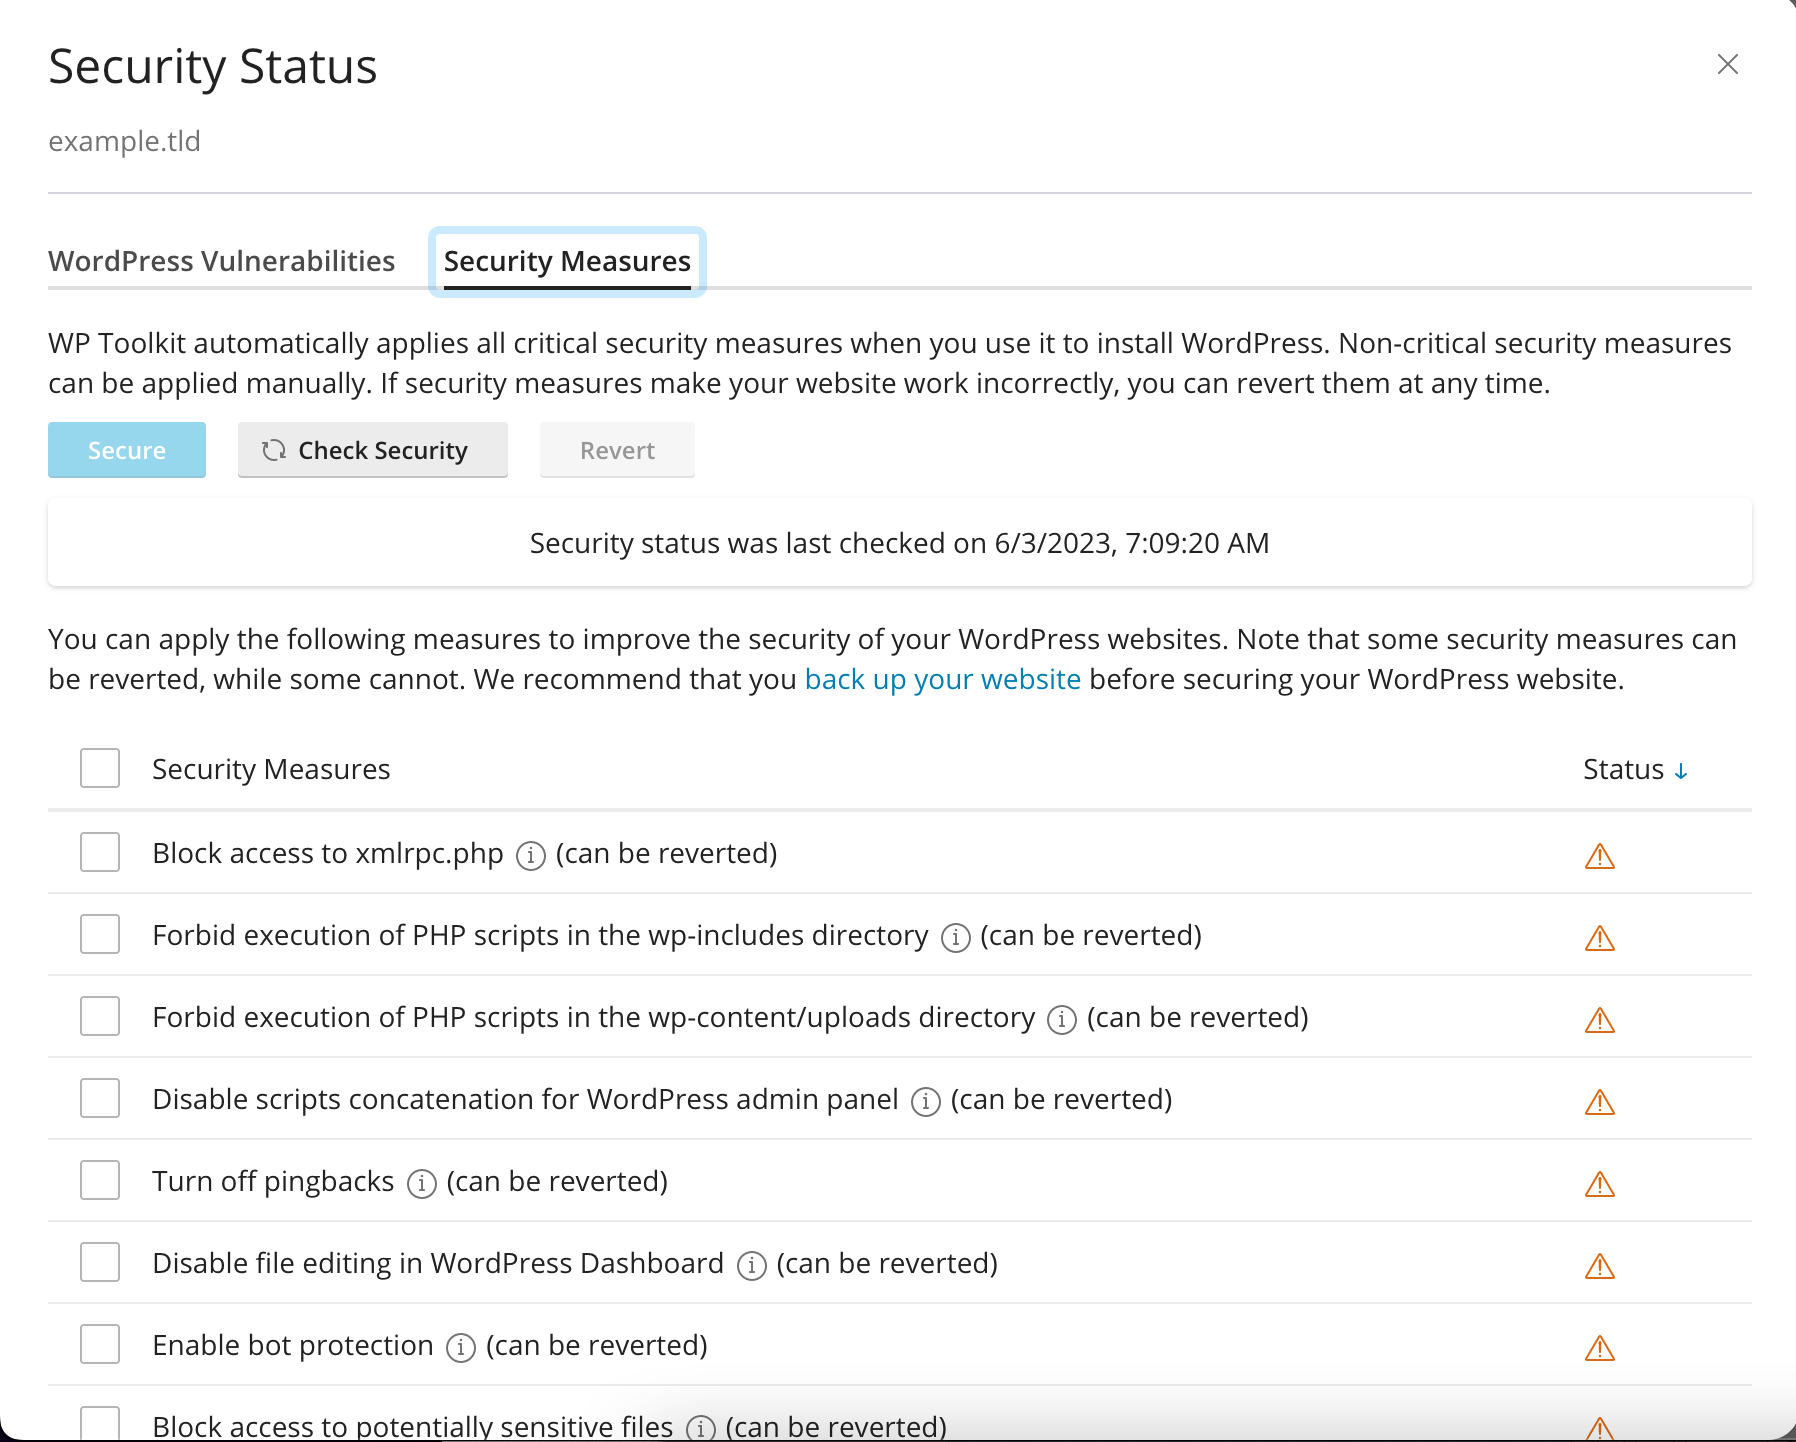Image resolution: width=1796 pixels, height=1442 pixels.
Task: Click the Block access to xmlrpc.php label
Action: click(328, 853)
